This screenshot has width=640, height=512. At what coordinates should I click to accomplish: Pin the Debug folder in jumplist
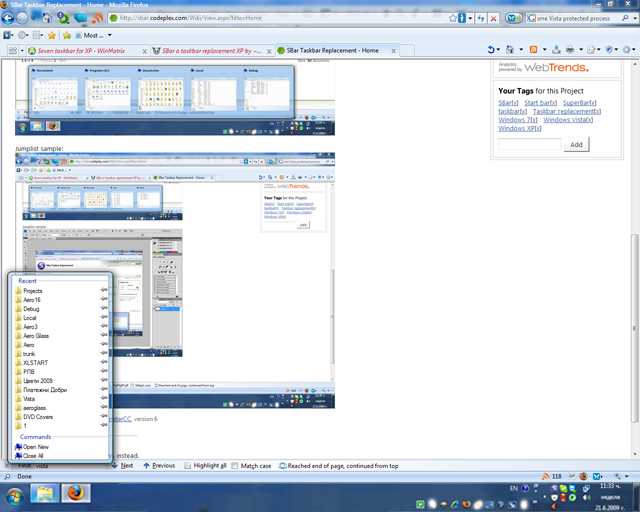pos(104,307)
